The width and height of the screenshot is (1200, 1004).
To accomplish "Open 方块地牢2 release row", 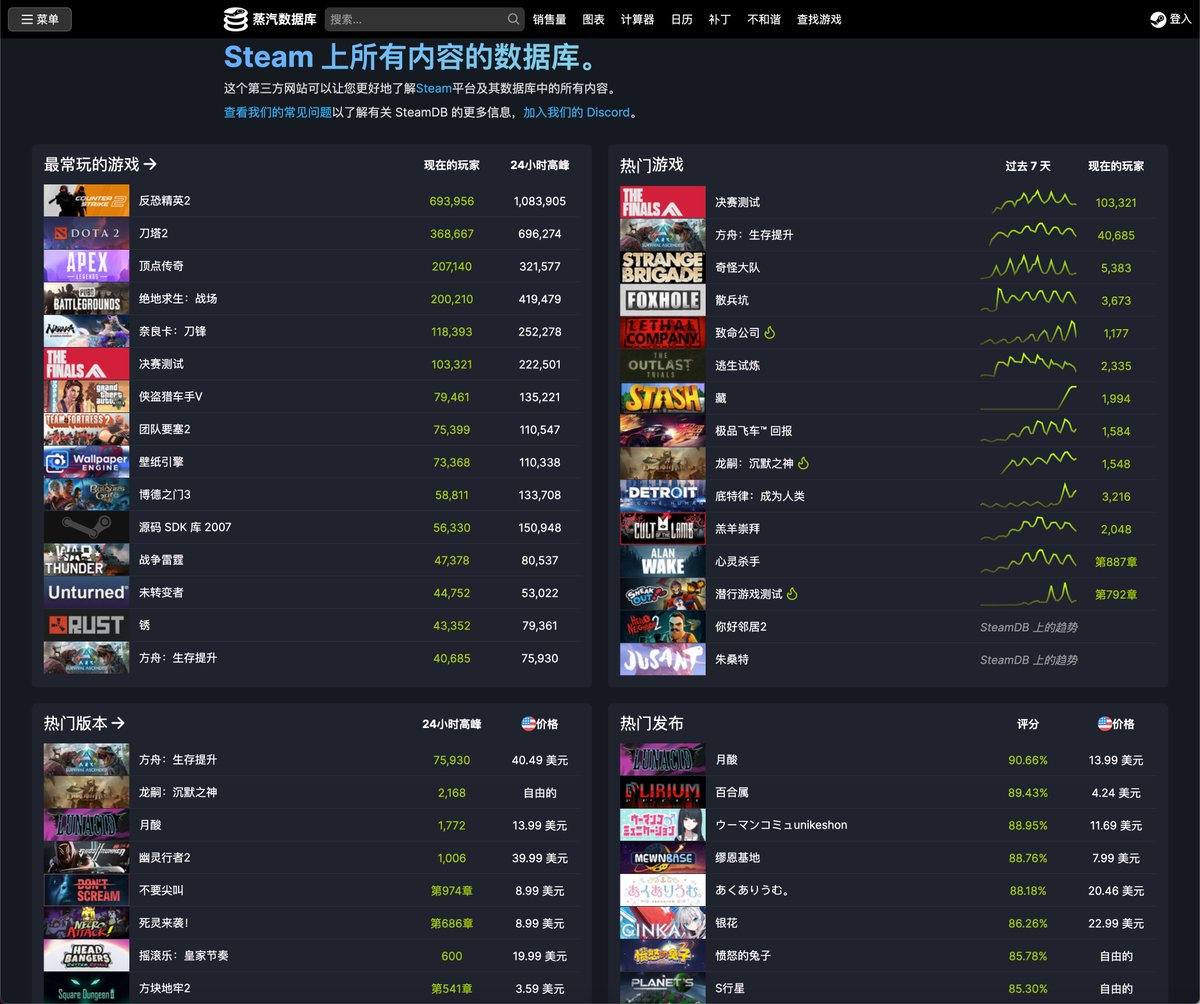I will [x=312, y=988].
